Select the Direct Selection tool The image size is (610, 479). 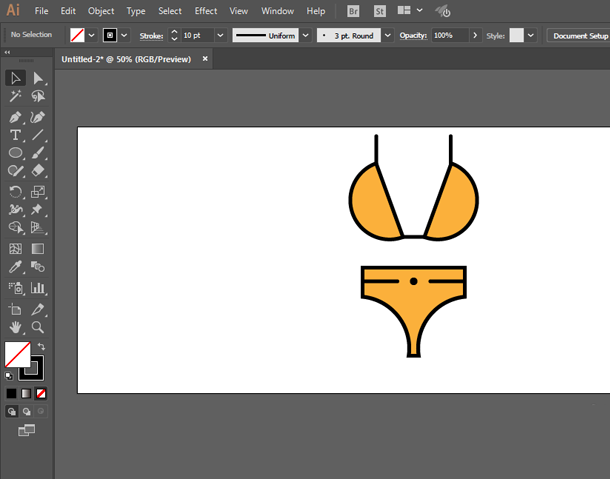[38, 78]
